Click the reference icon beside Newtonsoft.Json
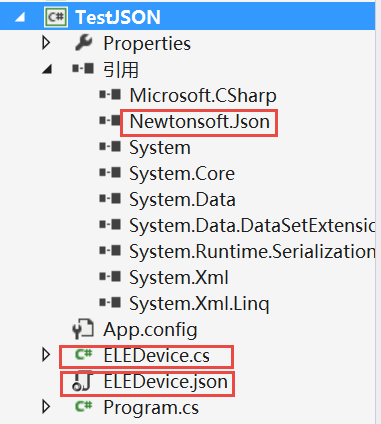The width and height of the screenshot is (381, 424). 110,121
